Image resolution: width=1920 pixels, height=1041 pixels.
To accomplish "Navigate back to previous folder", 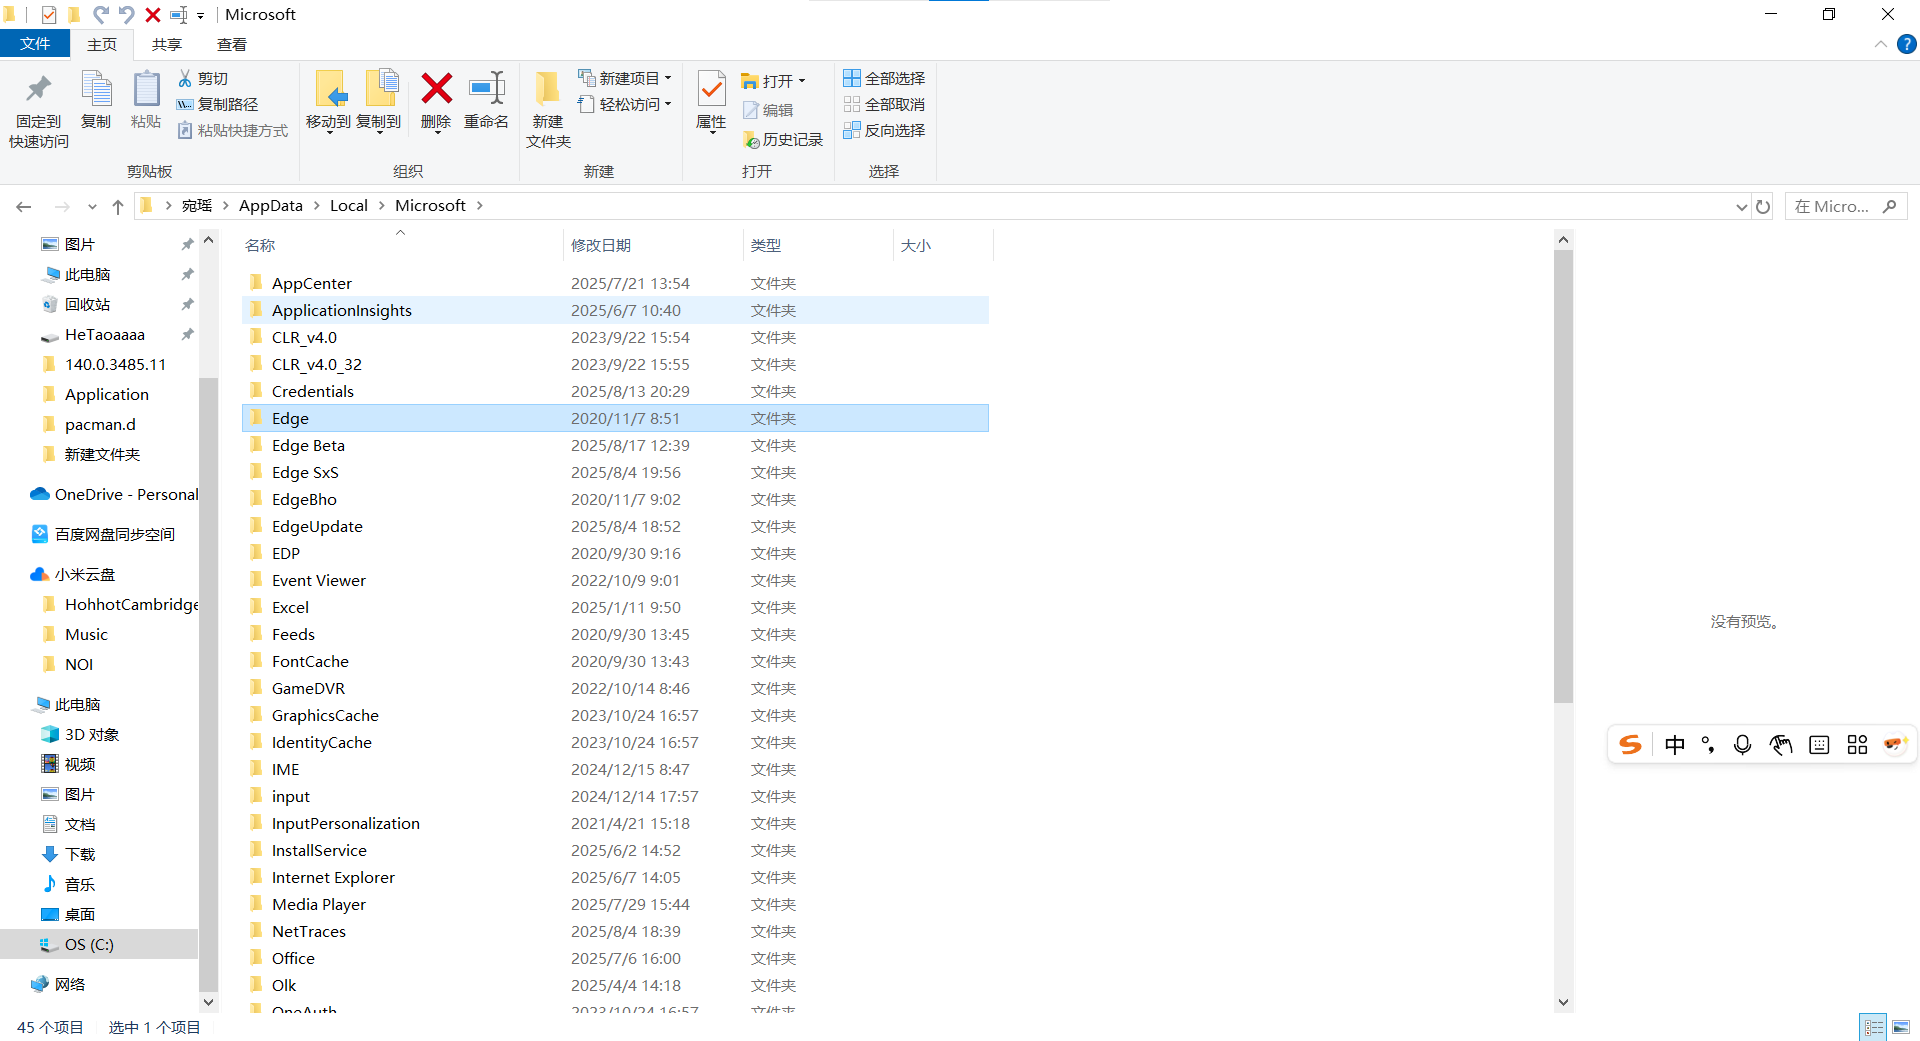I will 24,207.
